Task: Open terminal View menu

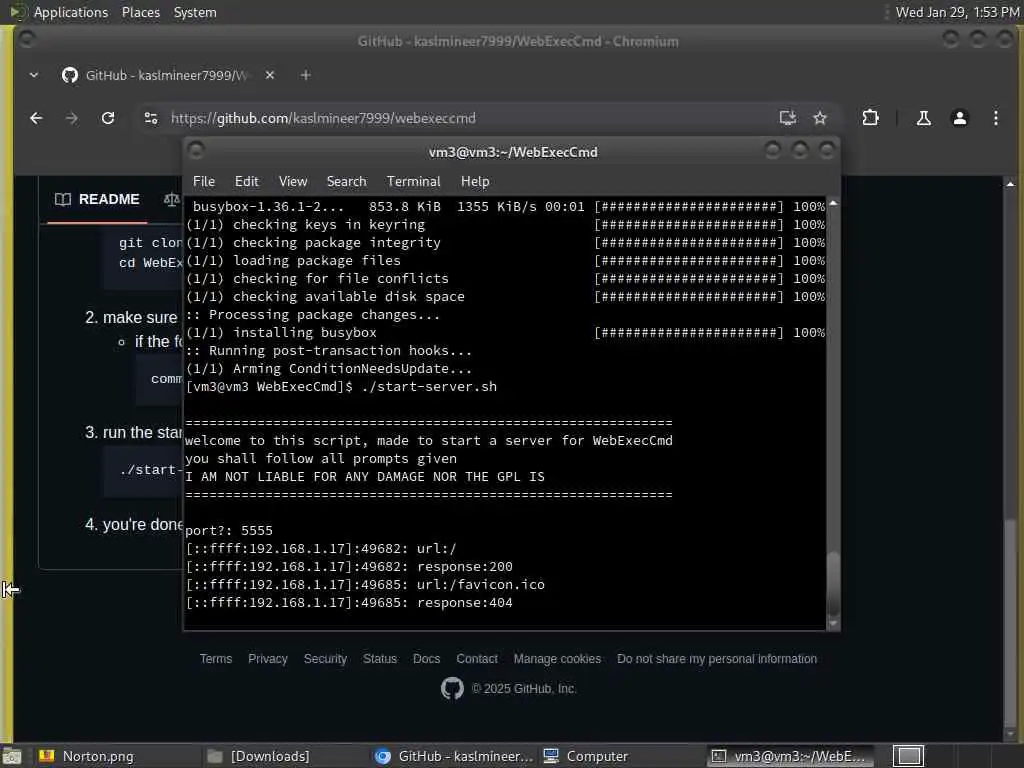Action: click(x=293, y=182)
